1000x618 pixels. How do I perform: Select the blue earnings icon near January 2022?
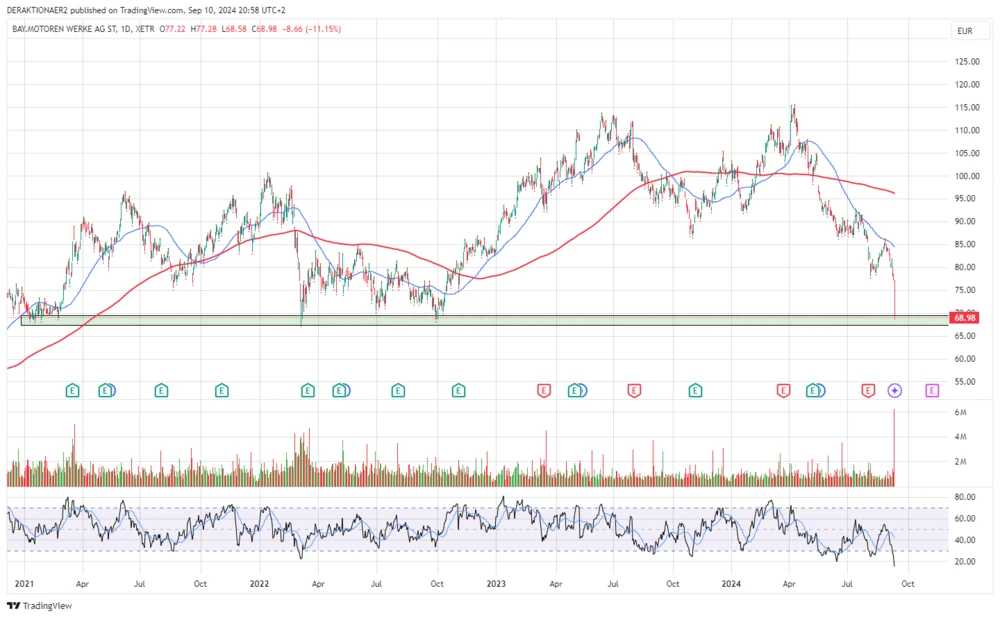point(340,391)
